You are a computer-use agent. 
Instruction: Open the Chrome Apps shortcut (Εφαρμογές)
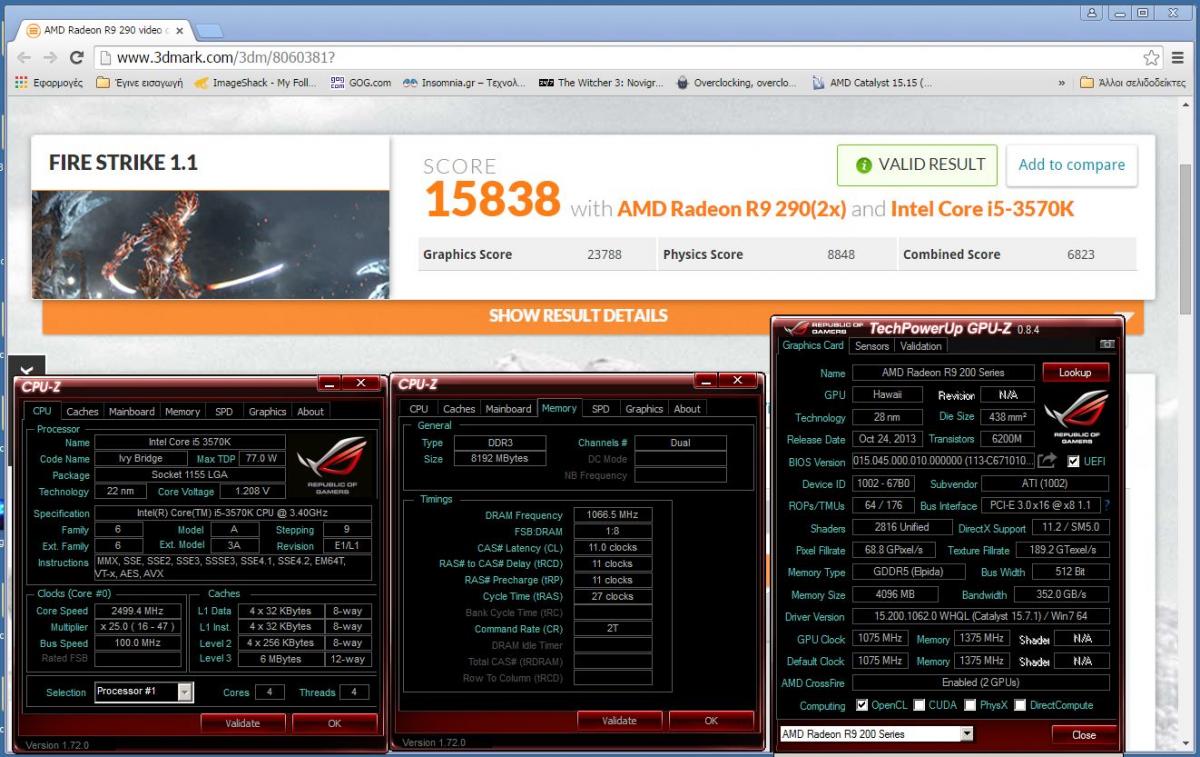pos(48,83)
